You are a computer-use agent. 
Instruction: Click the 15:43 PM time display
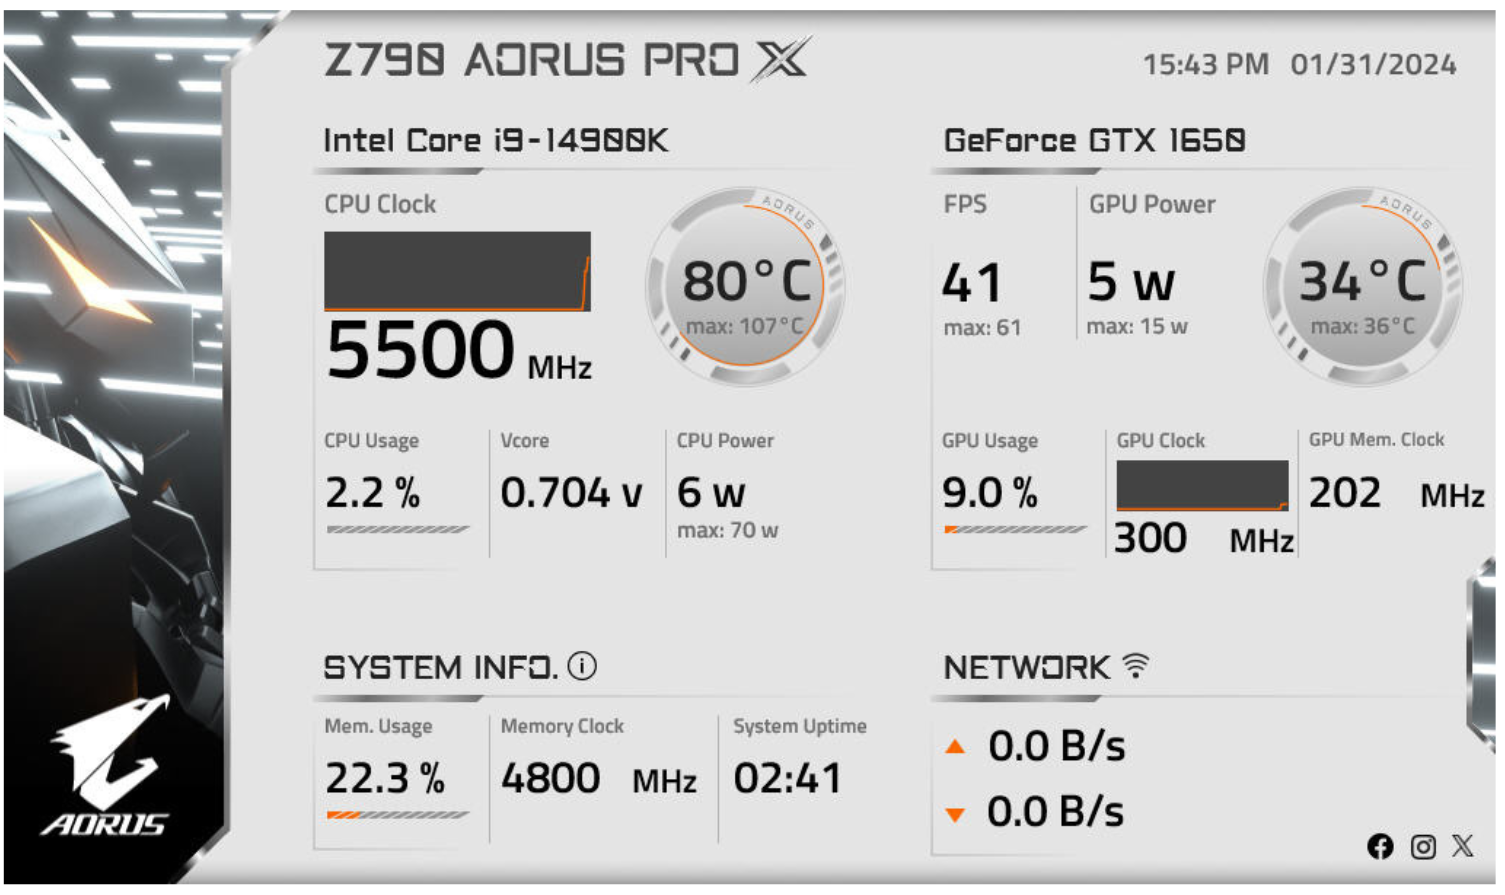pyautogui.click(x=1205, y=65)
